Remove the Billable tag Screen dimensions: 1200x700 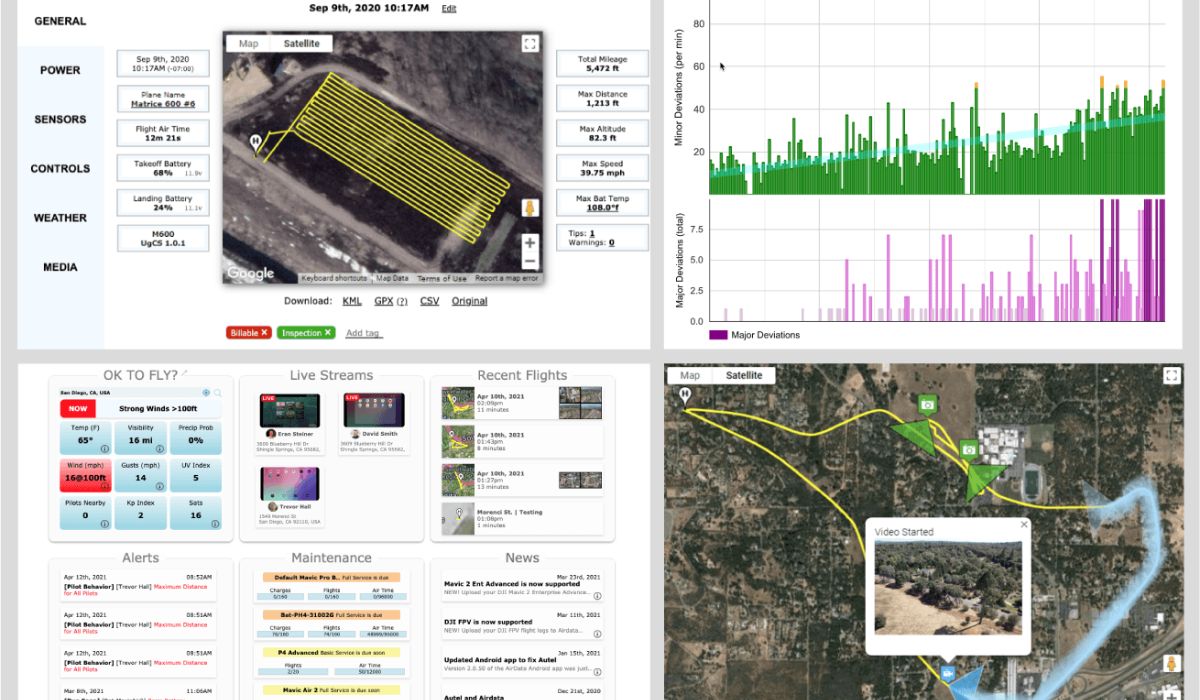(x=265, y=332)
